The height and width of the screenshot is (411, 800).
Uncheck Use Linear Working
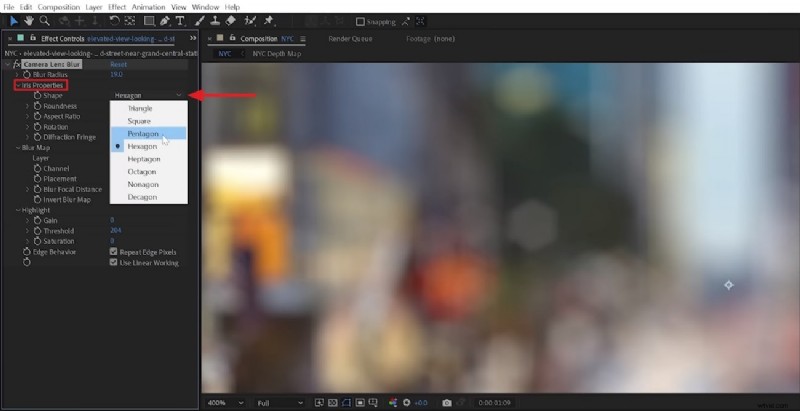[x=114, y=262]
